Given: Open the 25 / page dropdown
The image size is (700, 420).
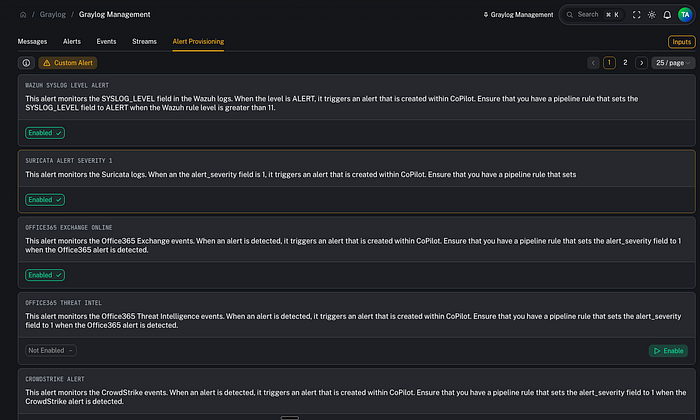Looking at the screenshot, I should [x=673, y=63].
